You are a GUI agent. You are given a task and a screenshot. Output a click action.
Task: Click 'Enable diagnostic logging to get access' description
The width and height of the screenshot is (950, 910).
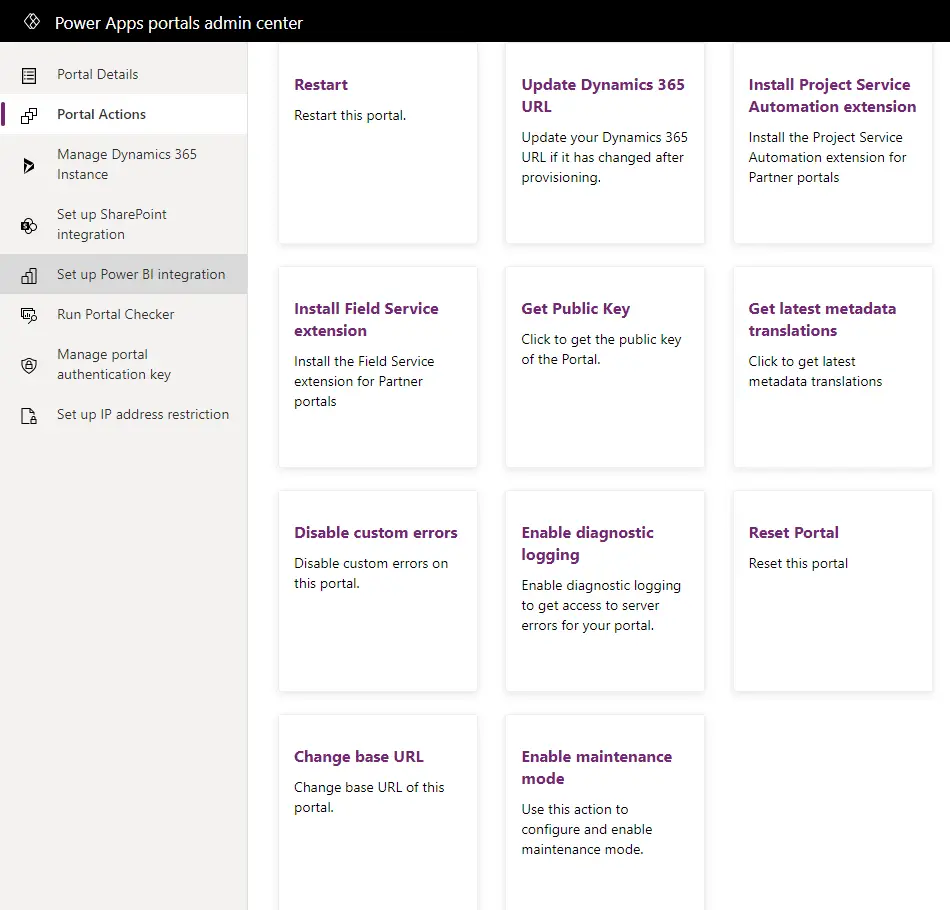click(601, 605)
